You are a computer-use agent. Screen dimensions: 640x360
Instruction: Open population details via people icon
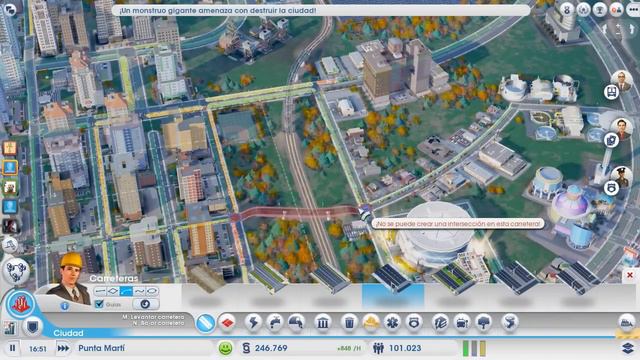coord(378,348)
